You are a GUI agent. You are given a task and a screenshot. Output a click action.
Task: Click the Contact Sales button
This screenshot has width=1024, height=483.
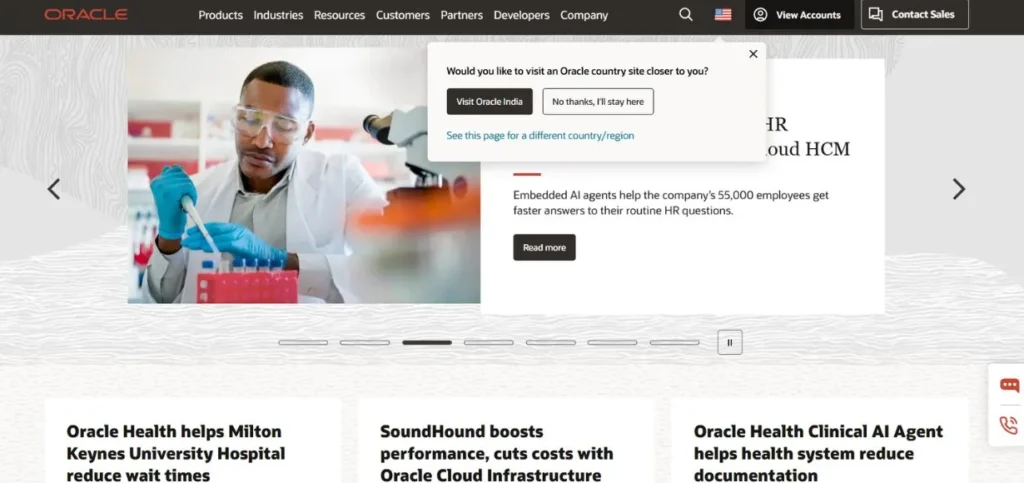coord(914,14)
